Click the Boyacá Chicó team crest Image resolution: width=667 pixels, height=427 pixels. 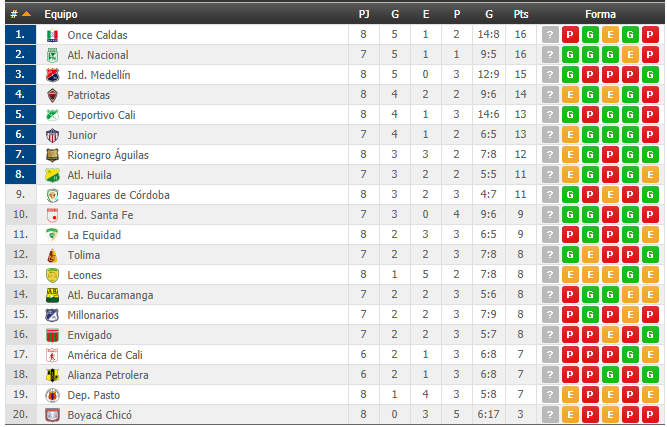pyautogui.click(x=52, y=415)
